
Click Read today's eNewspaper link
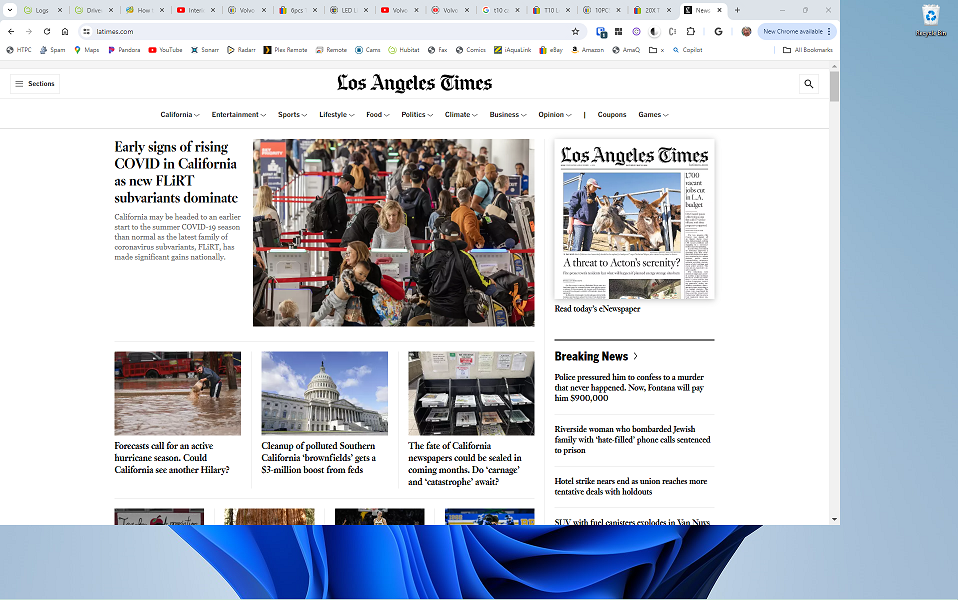(x=597, y=309)
